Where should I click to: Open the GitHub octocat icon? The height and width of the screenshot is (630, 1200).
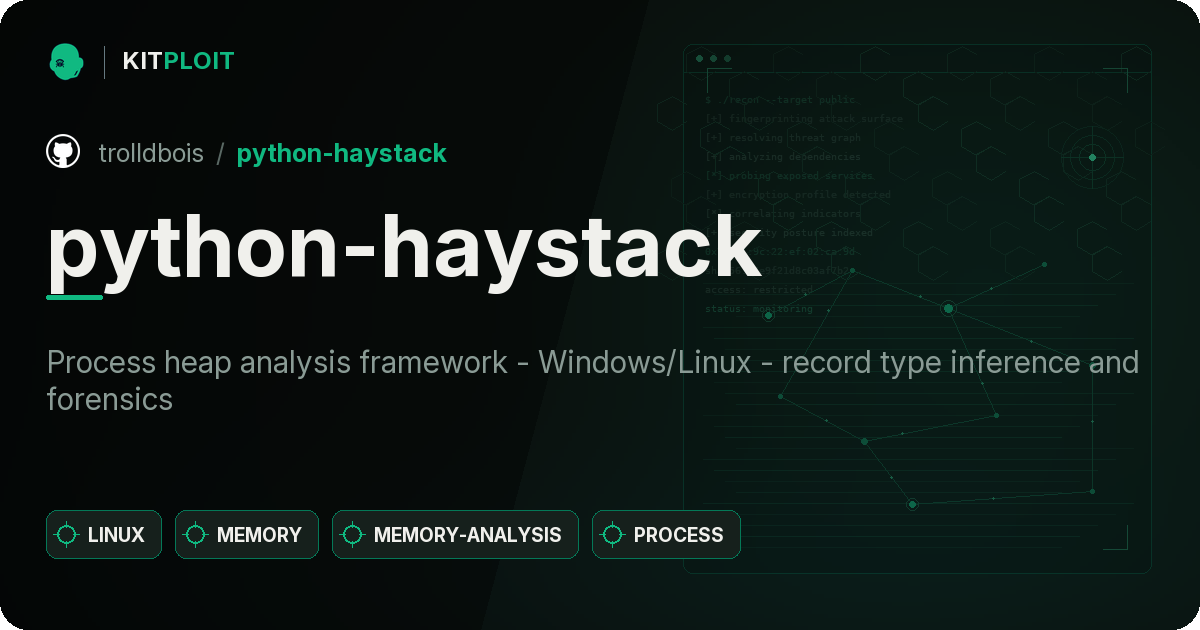pyautogui.click(x=63, y=152)
